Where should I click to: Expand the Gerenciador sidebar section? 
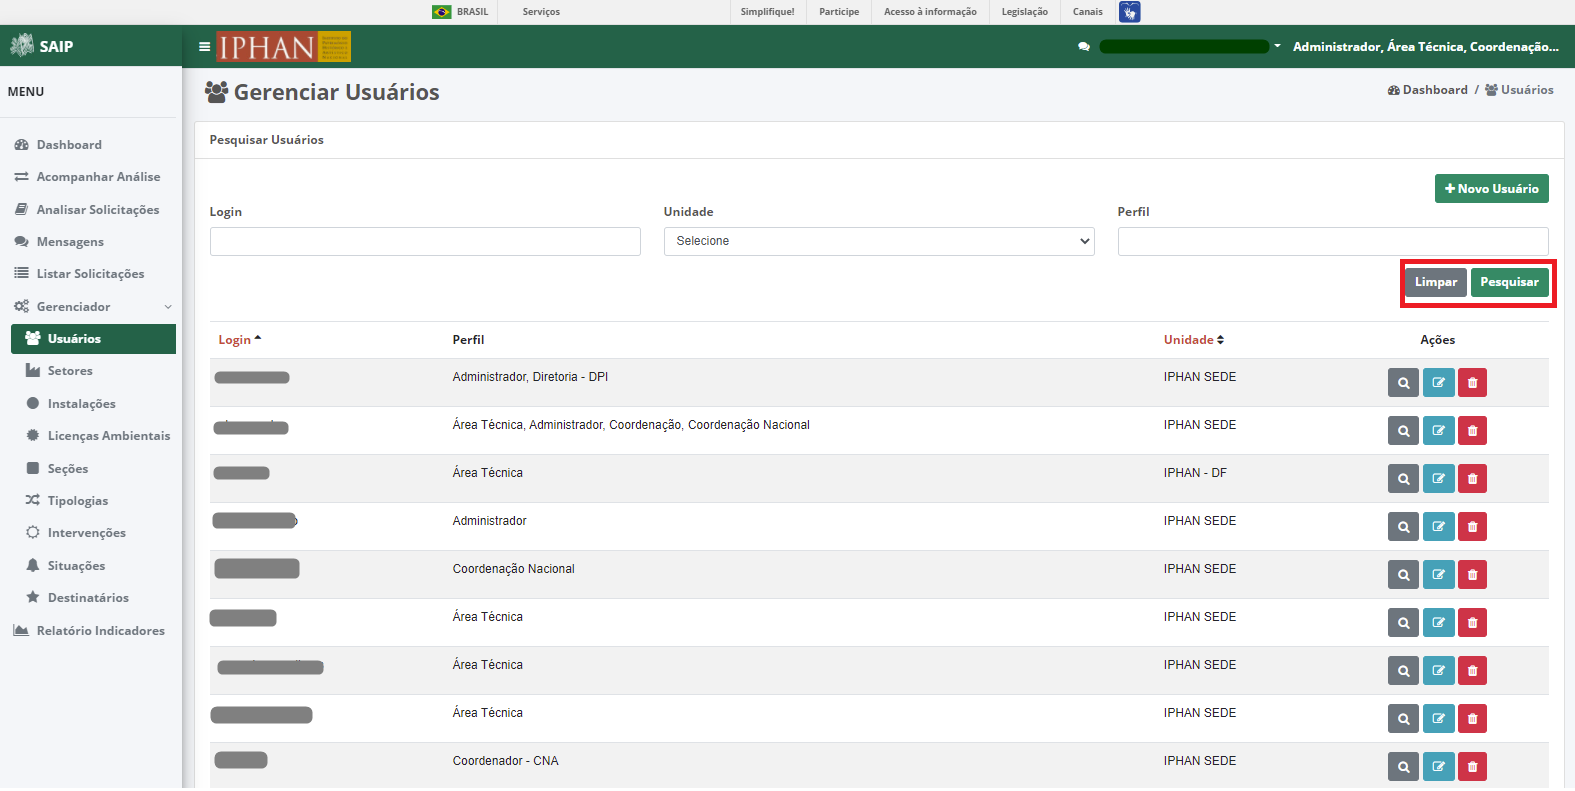[92, 307]
